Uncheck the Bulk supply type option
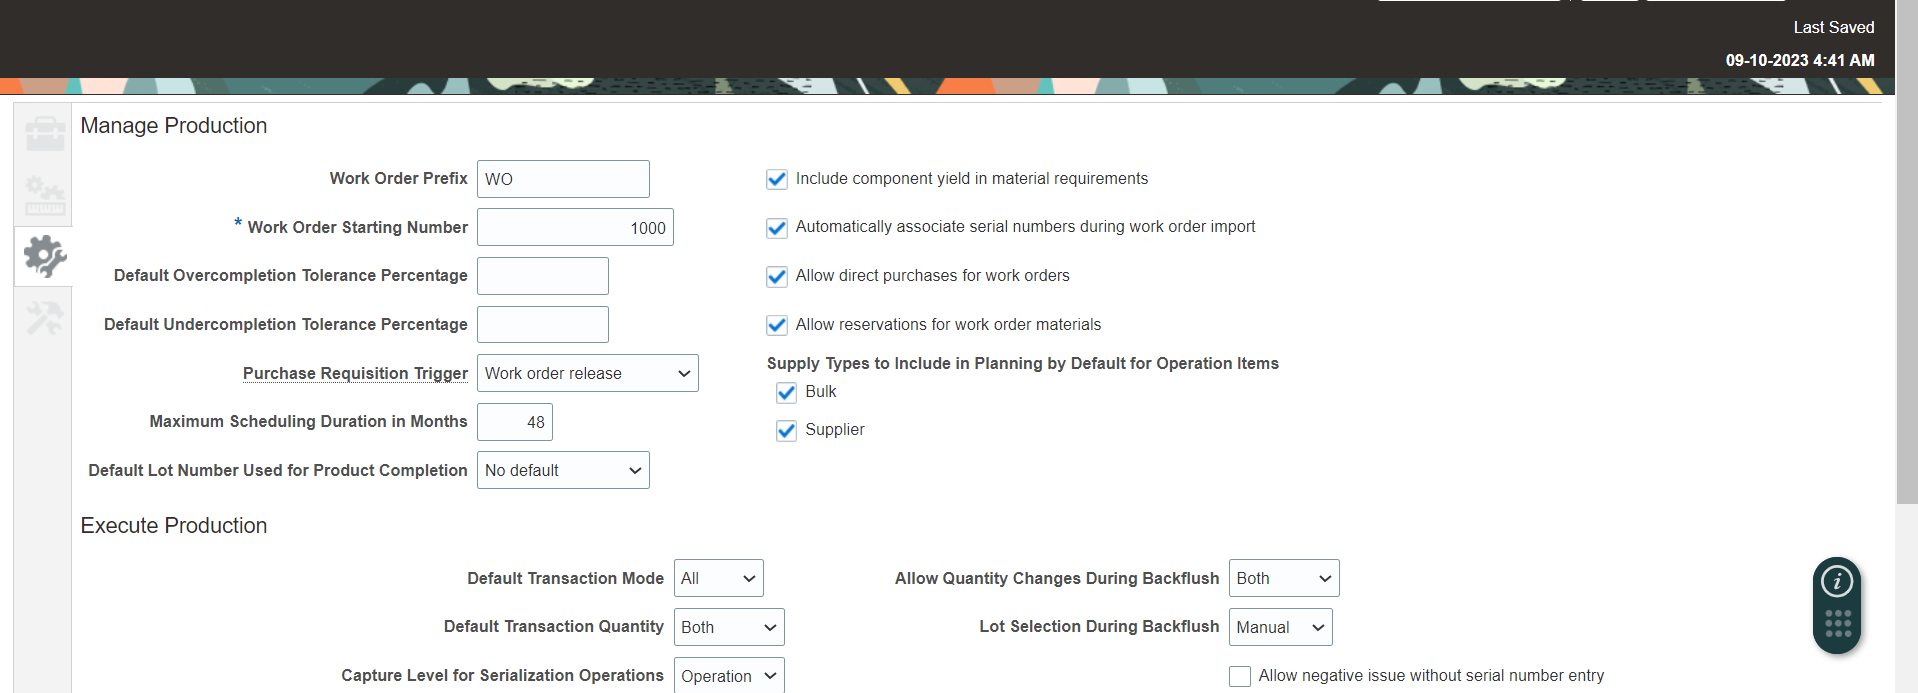This screenshot has width=1918, height=693. click(786, 392)
